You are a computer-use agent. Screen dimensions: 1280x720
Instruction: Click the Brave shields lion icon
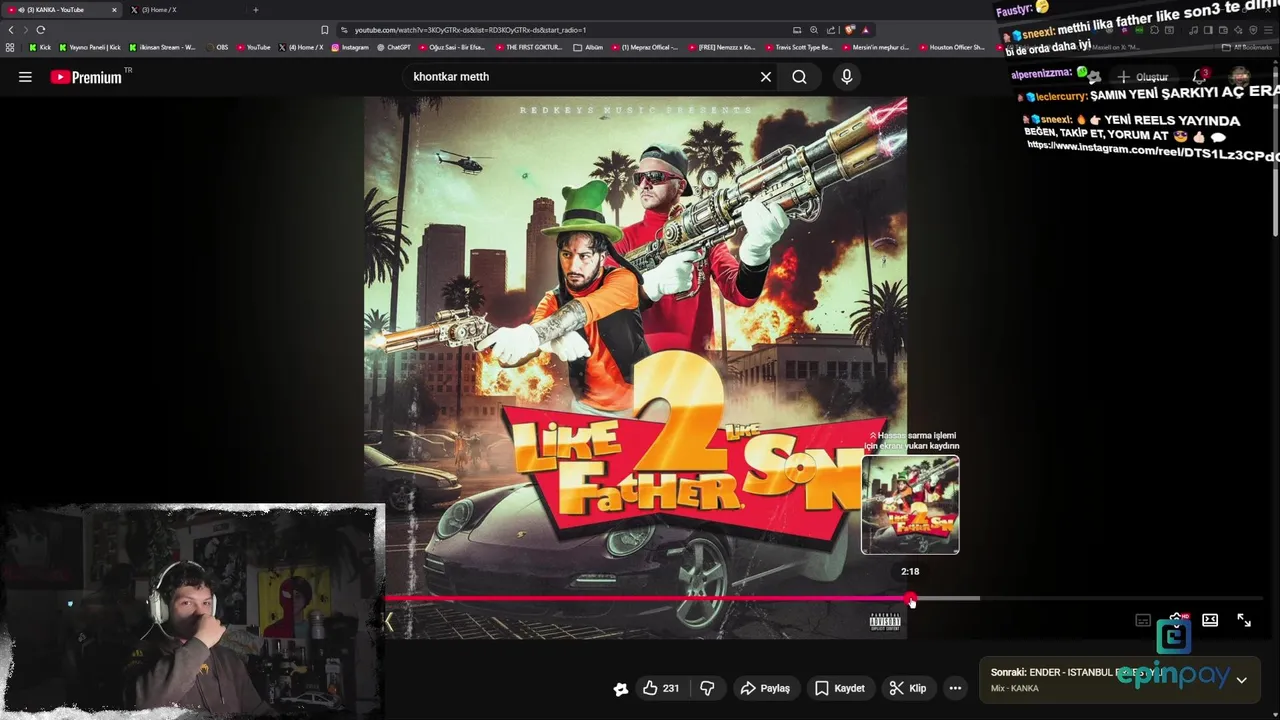850,30
